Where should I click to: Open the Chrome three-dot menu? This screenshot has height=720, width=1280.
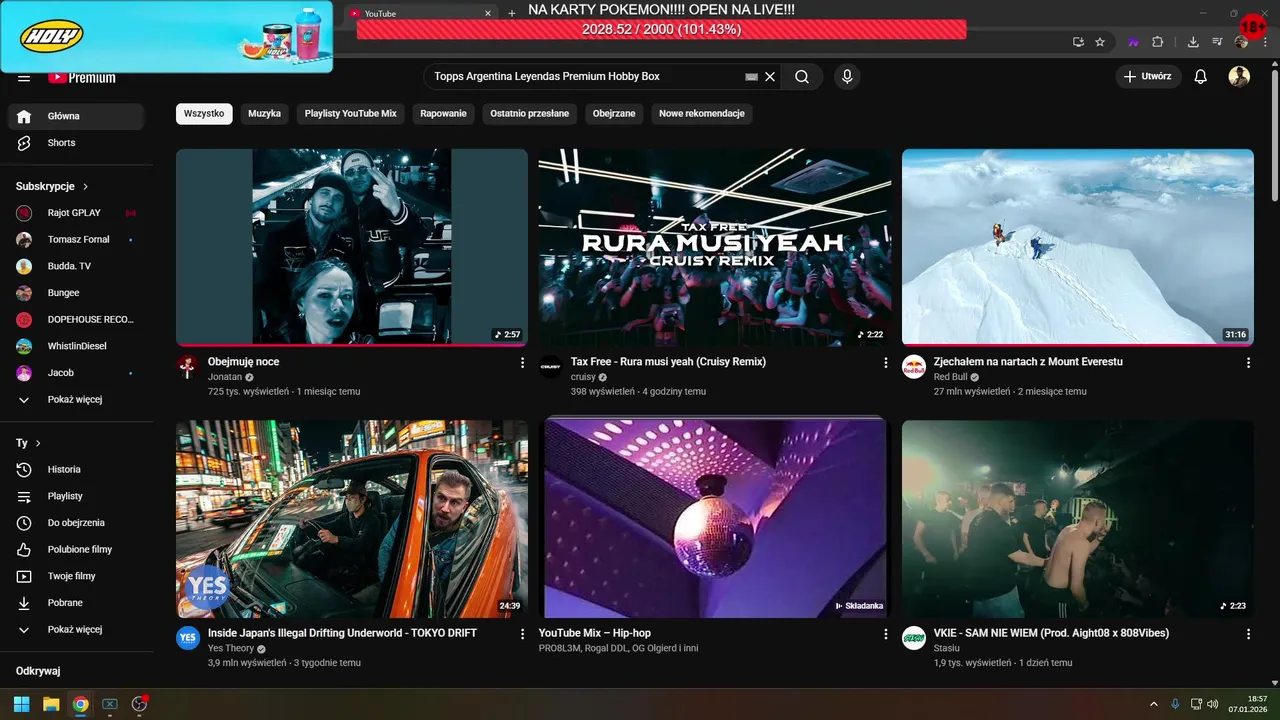[x=1266, y=42]
